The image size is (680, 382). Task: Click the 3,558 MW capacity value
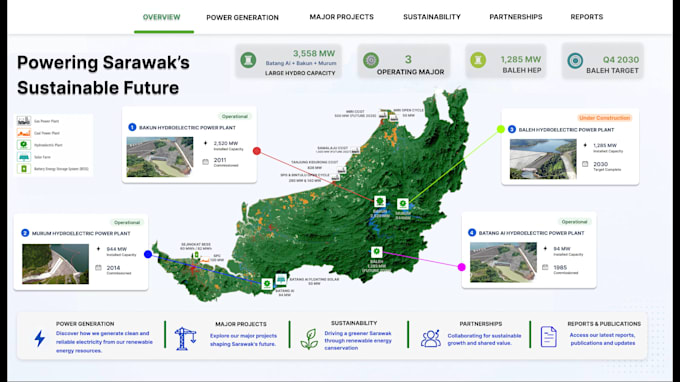[x=314, y=53]
